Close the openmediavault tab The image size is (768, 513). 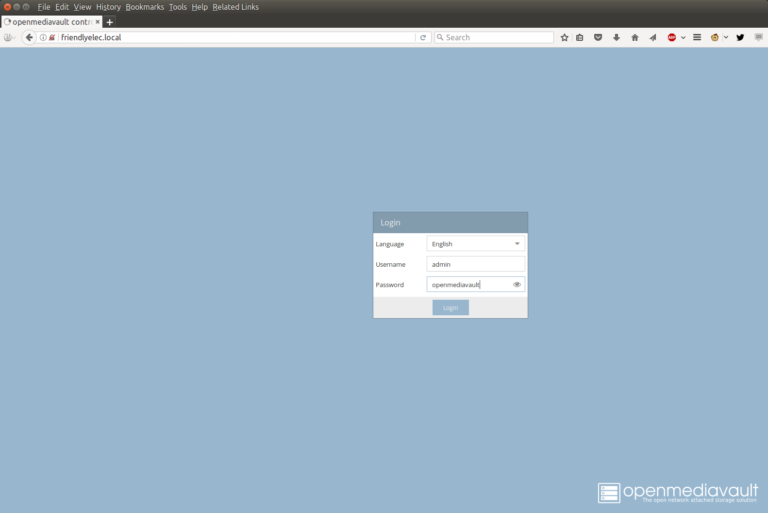pos(97,22)
